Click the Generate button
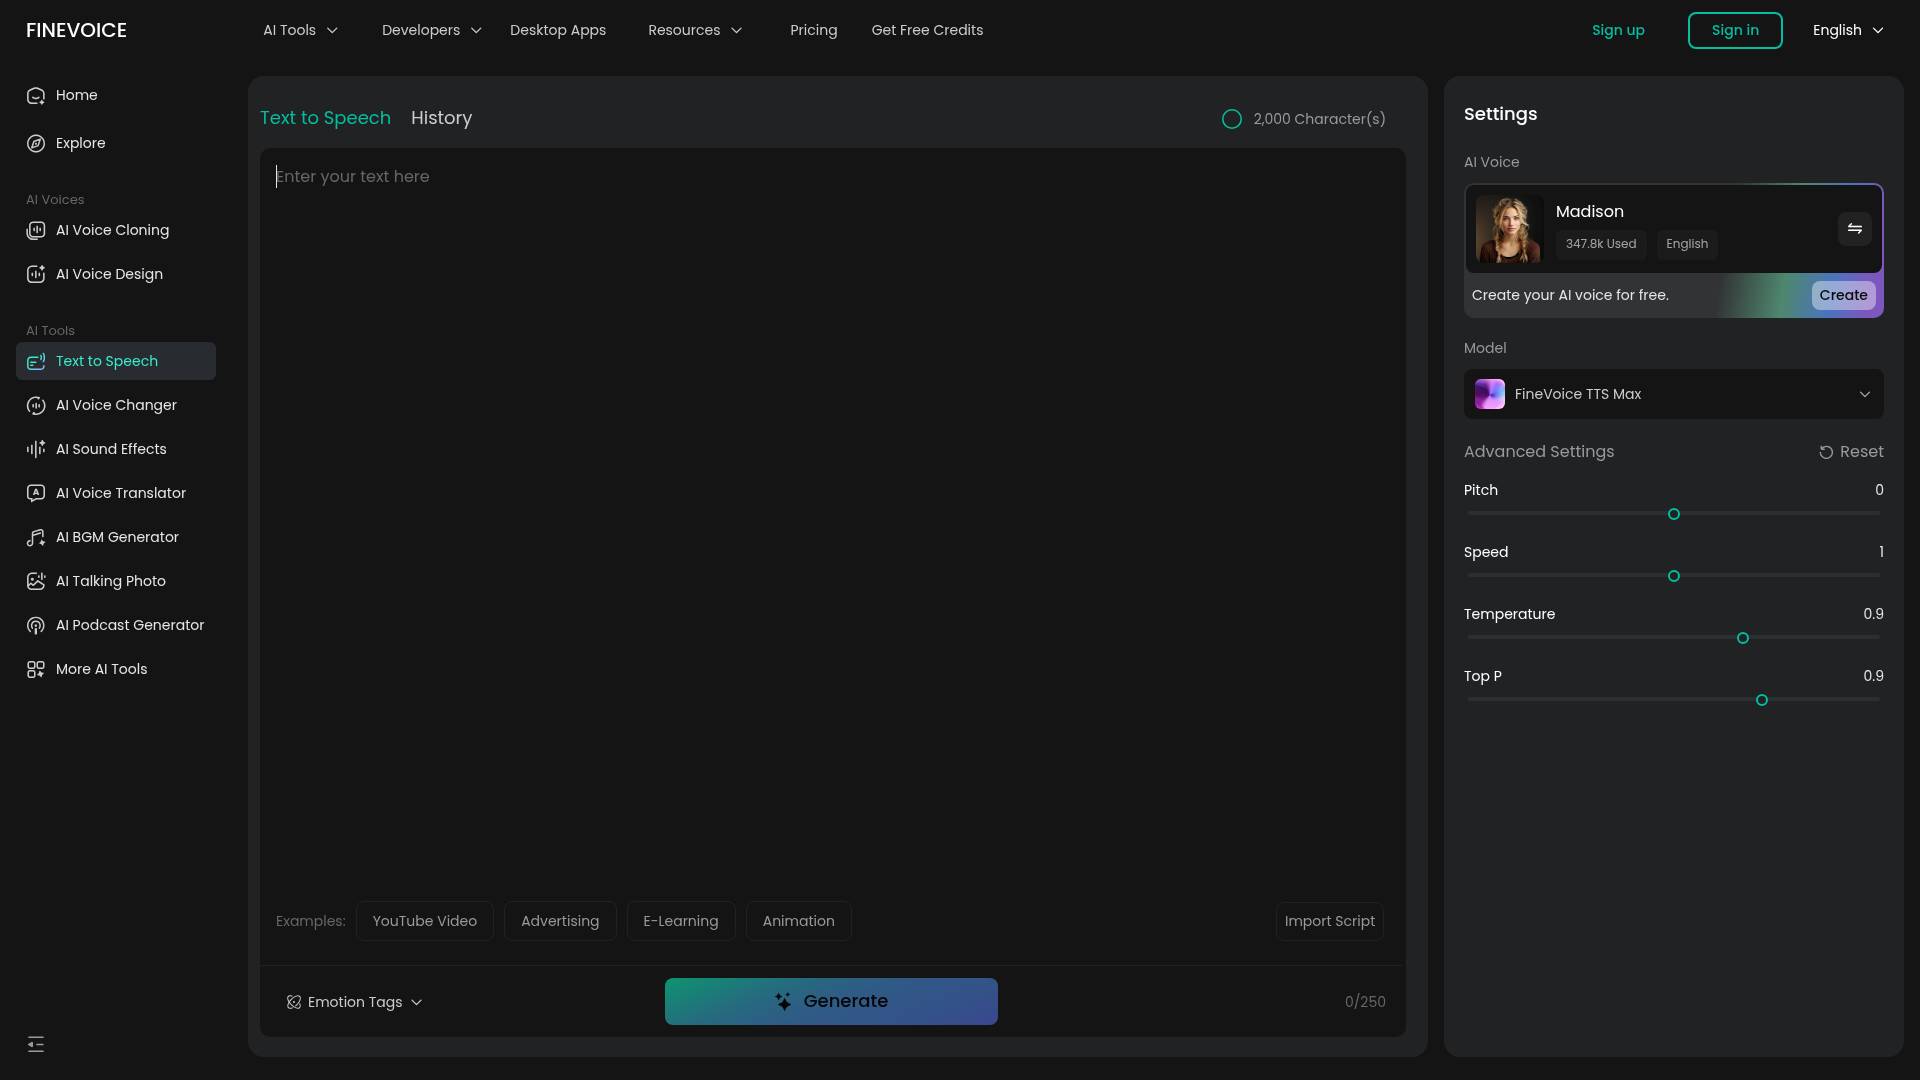Screen dimensions: 1920x1080 [x=831, y=1001]
